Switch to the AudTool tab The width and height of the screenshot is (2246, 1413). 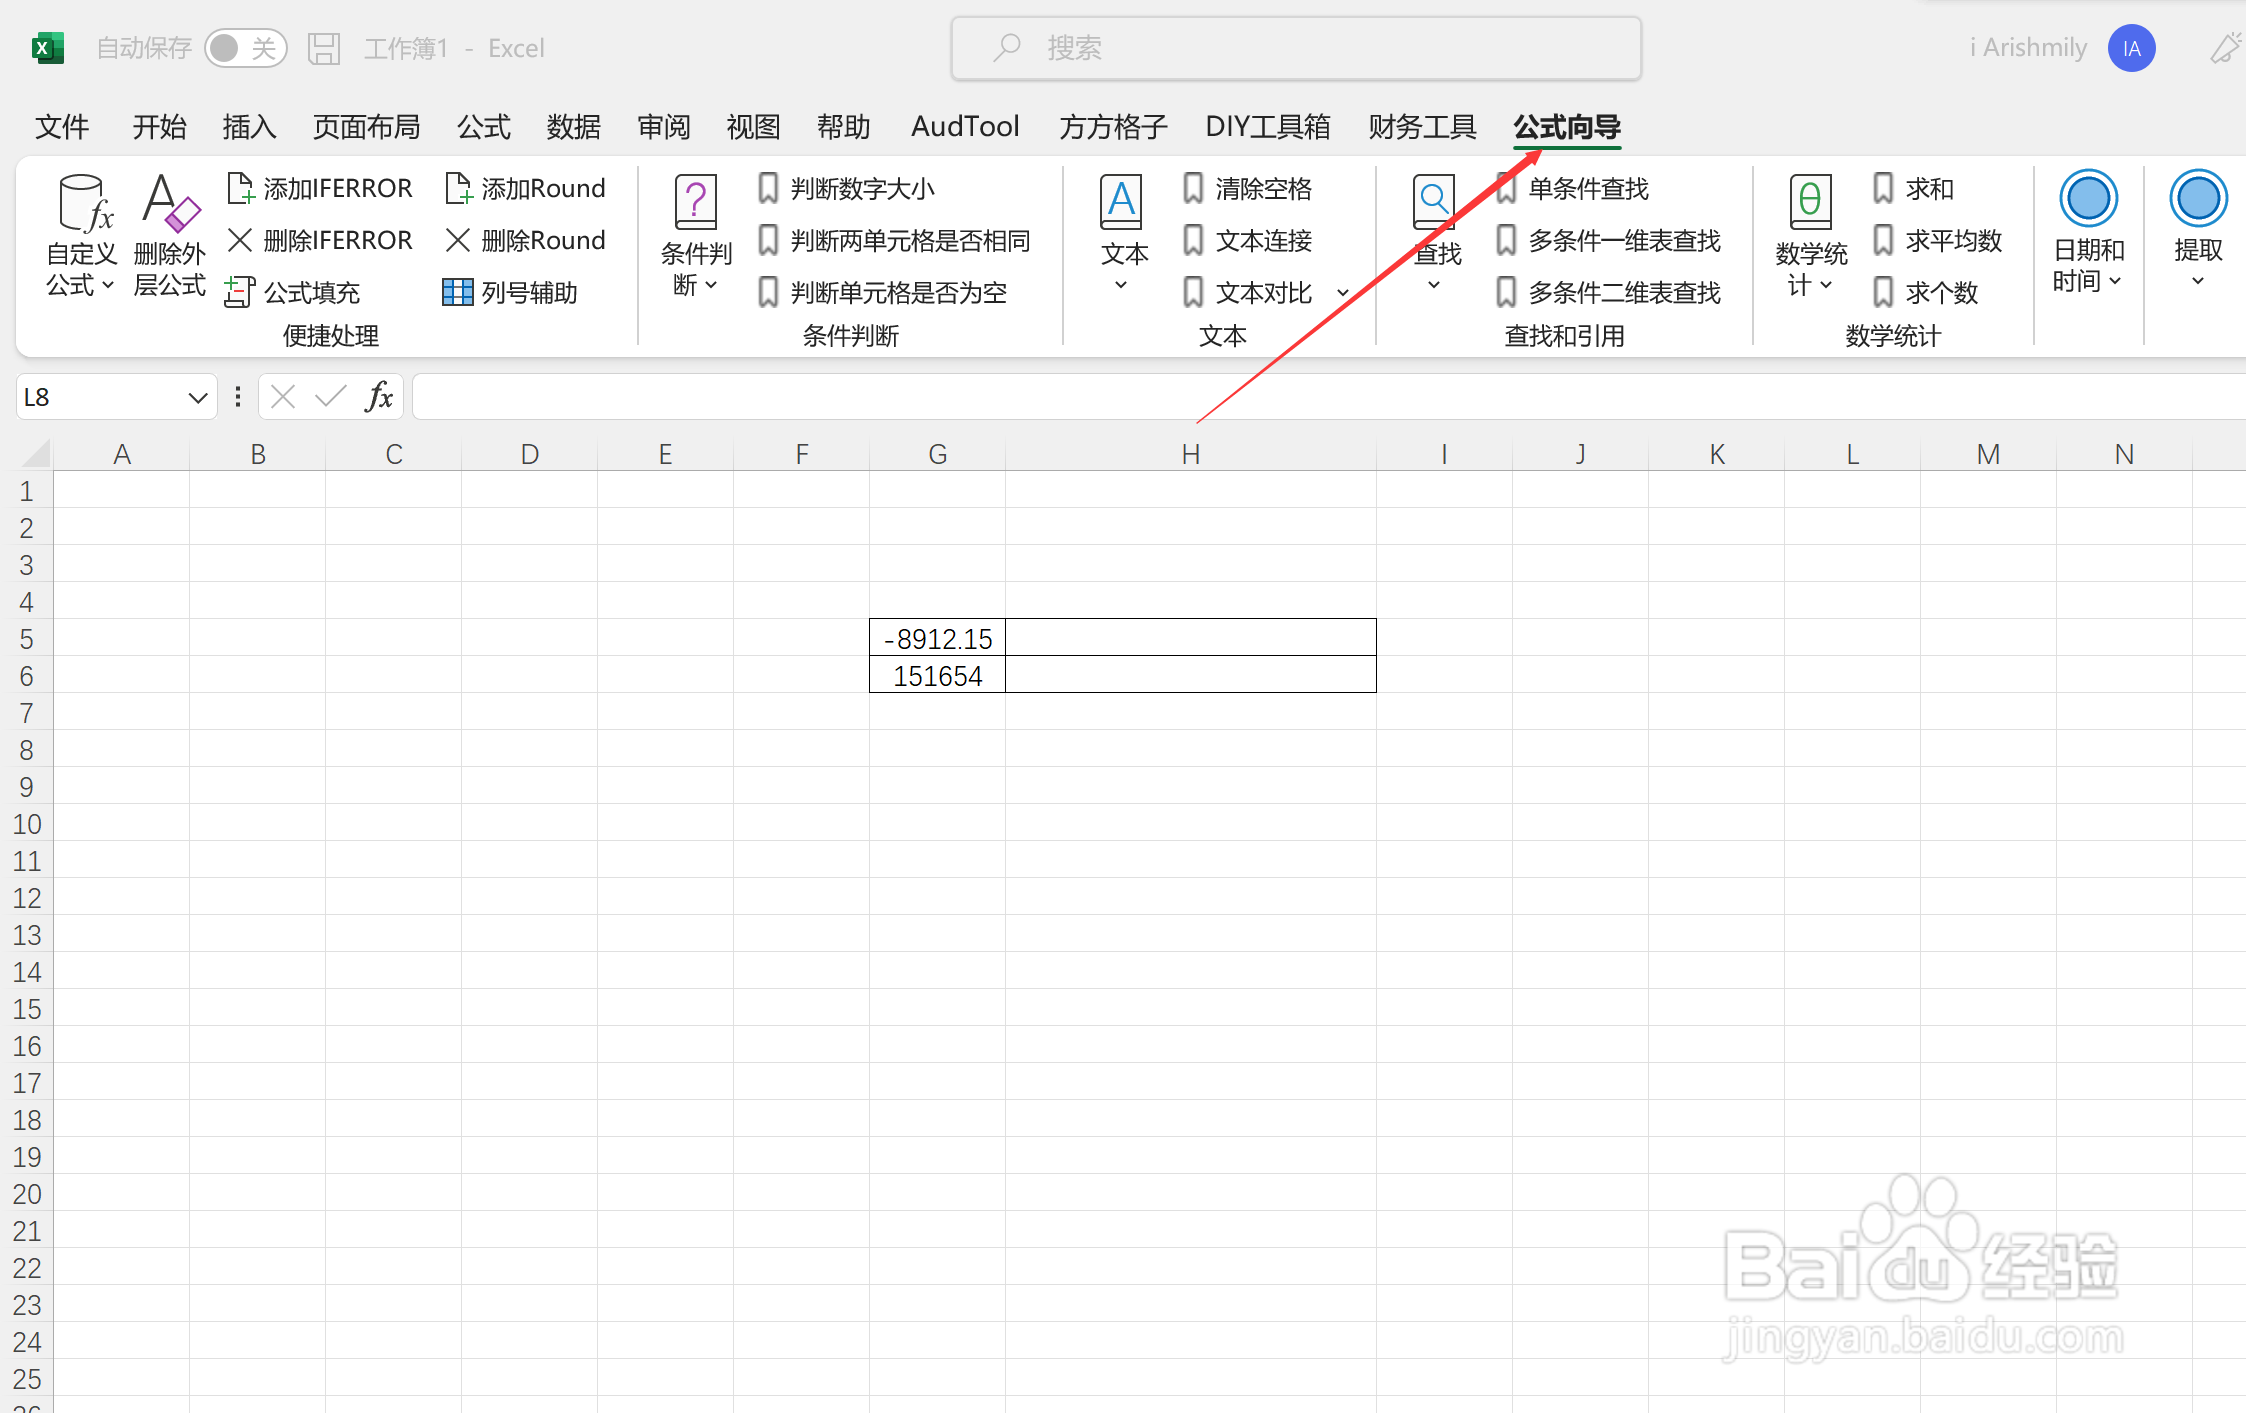click(x=965, y=127)
